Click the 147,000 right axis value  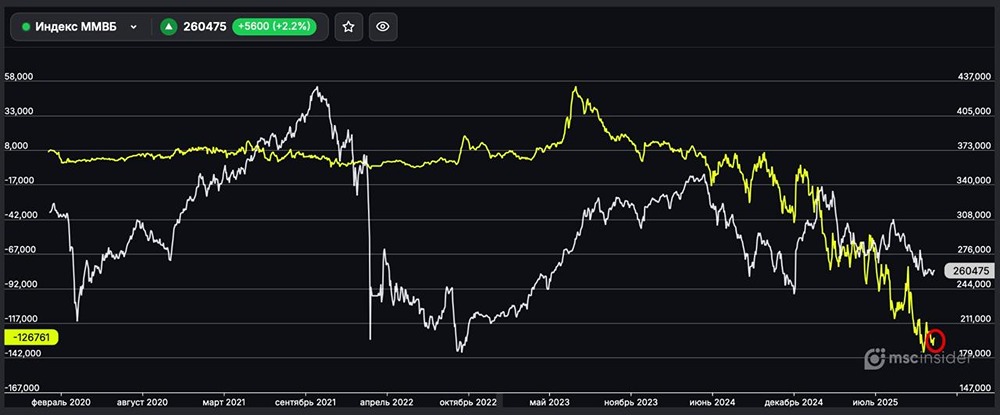976,388
